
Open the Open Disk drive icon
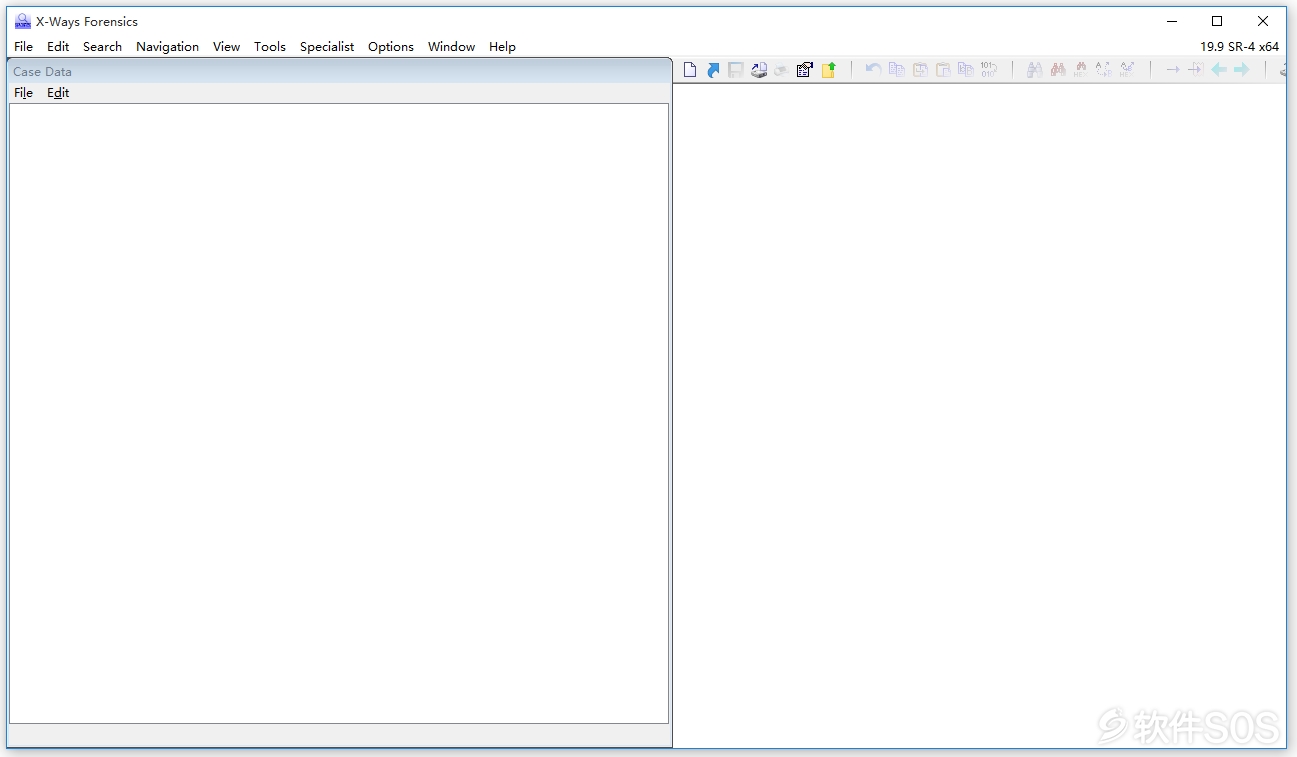point(759,70)
